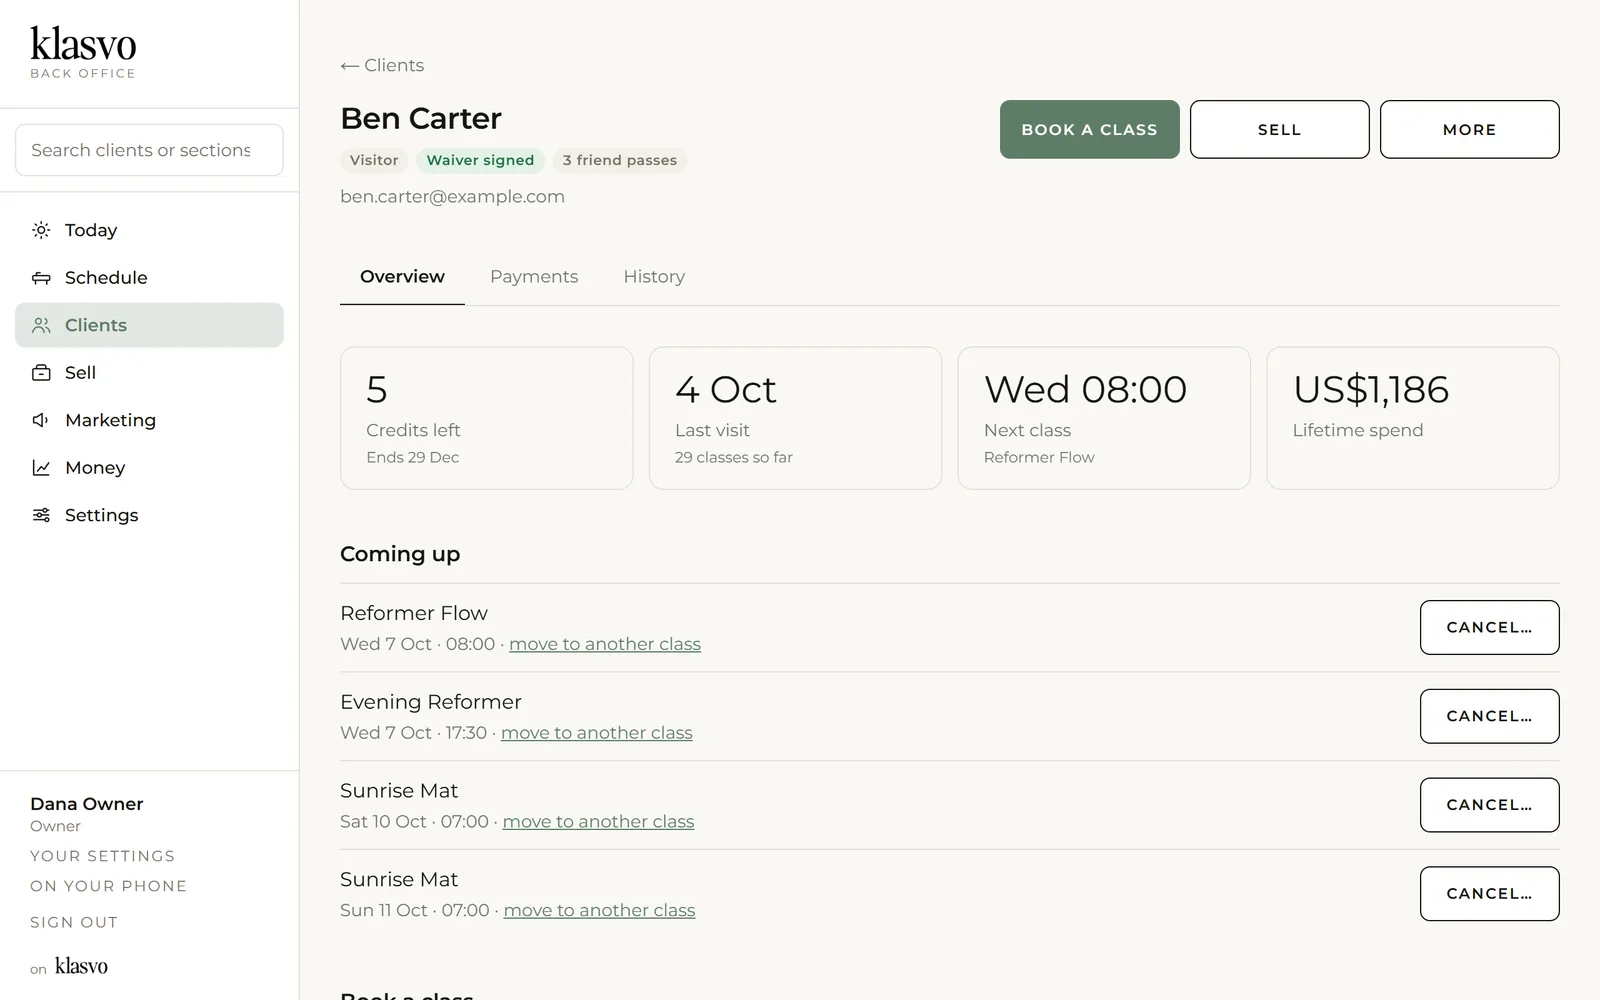Screen dimensions: 1600x1000
Task: Open the History tab
Action: [x=654, y=277]
